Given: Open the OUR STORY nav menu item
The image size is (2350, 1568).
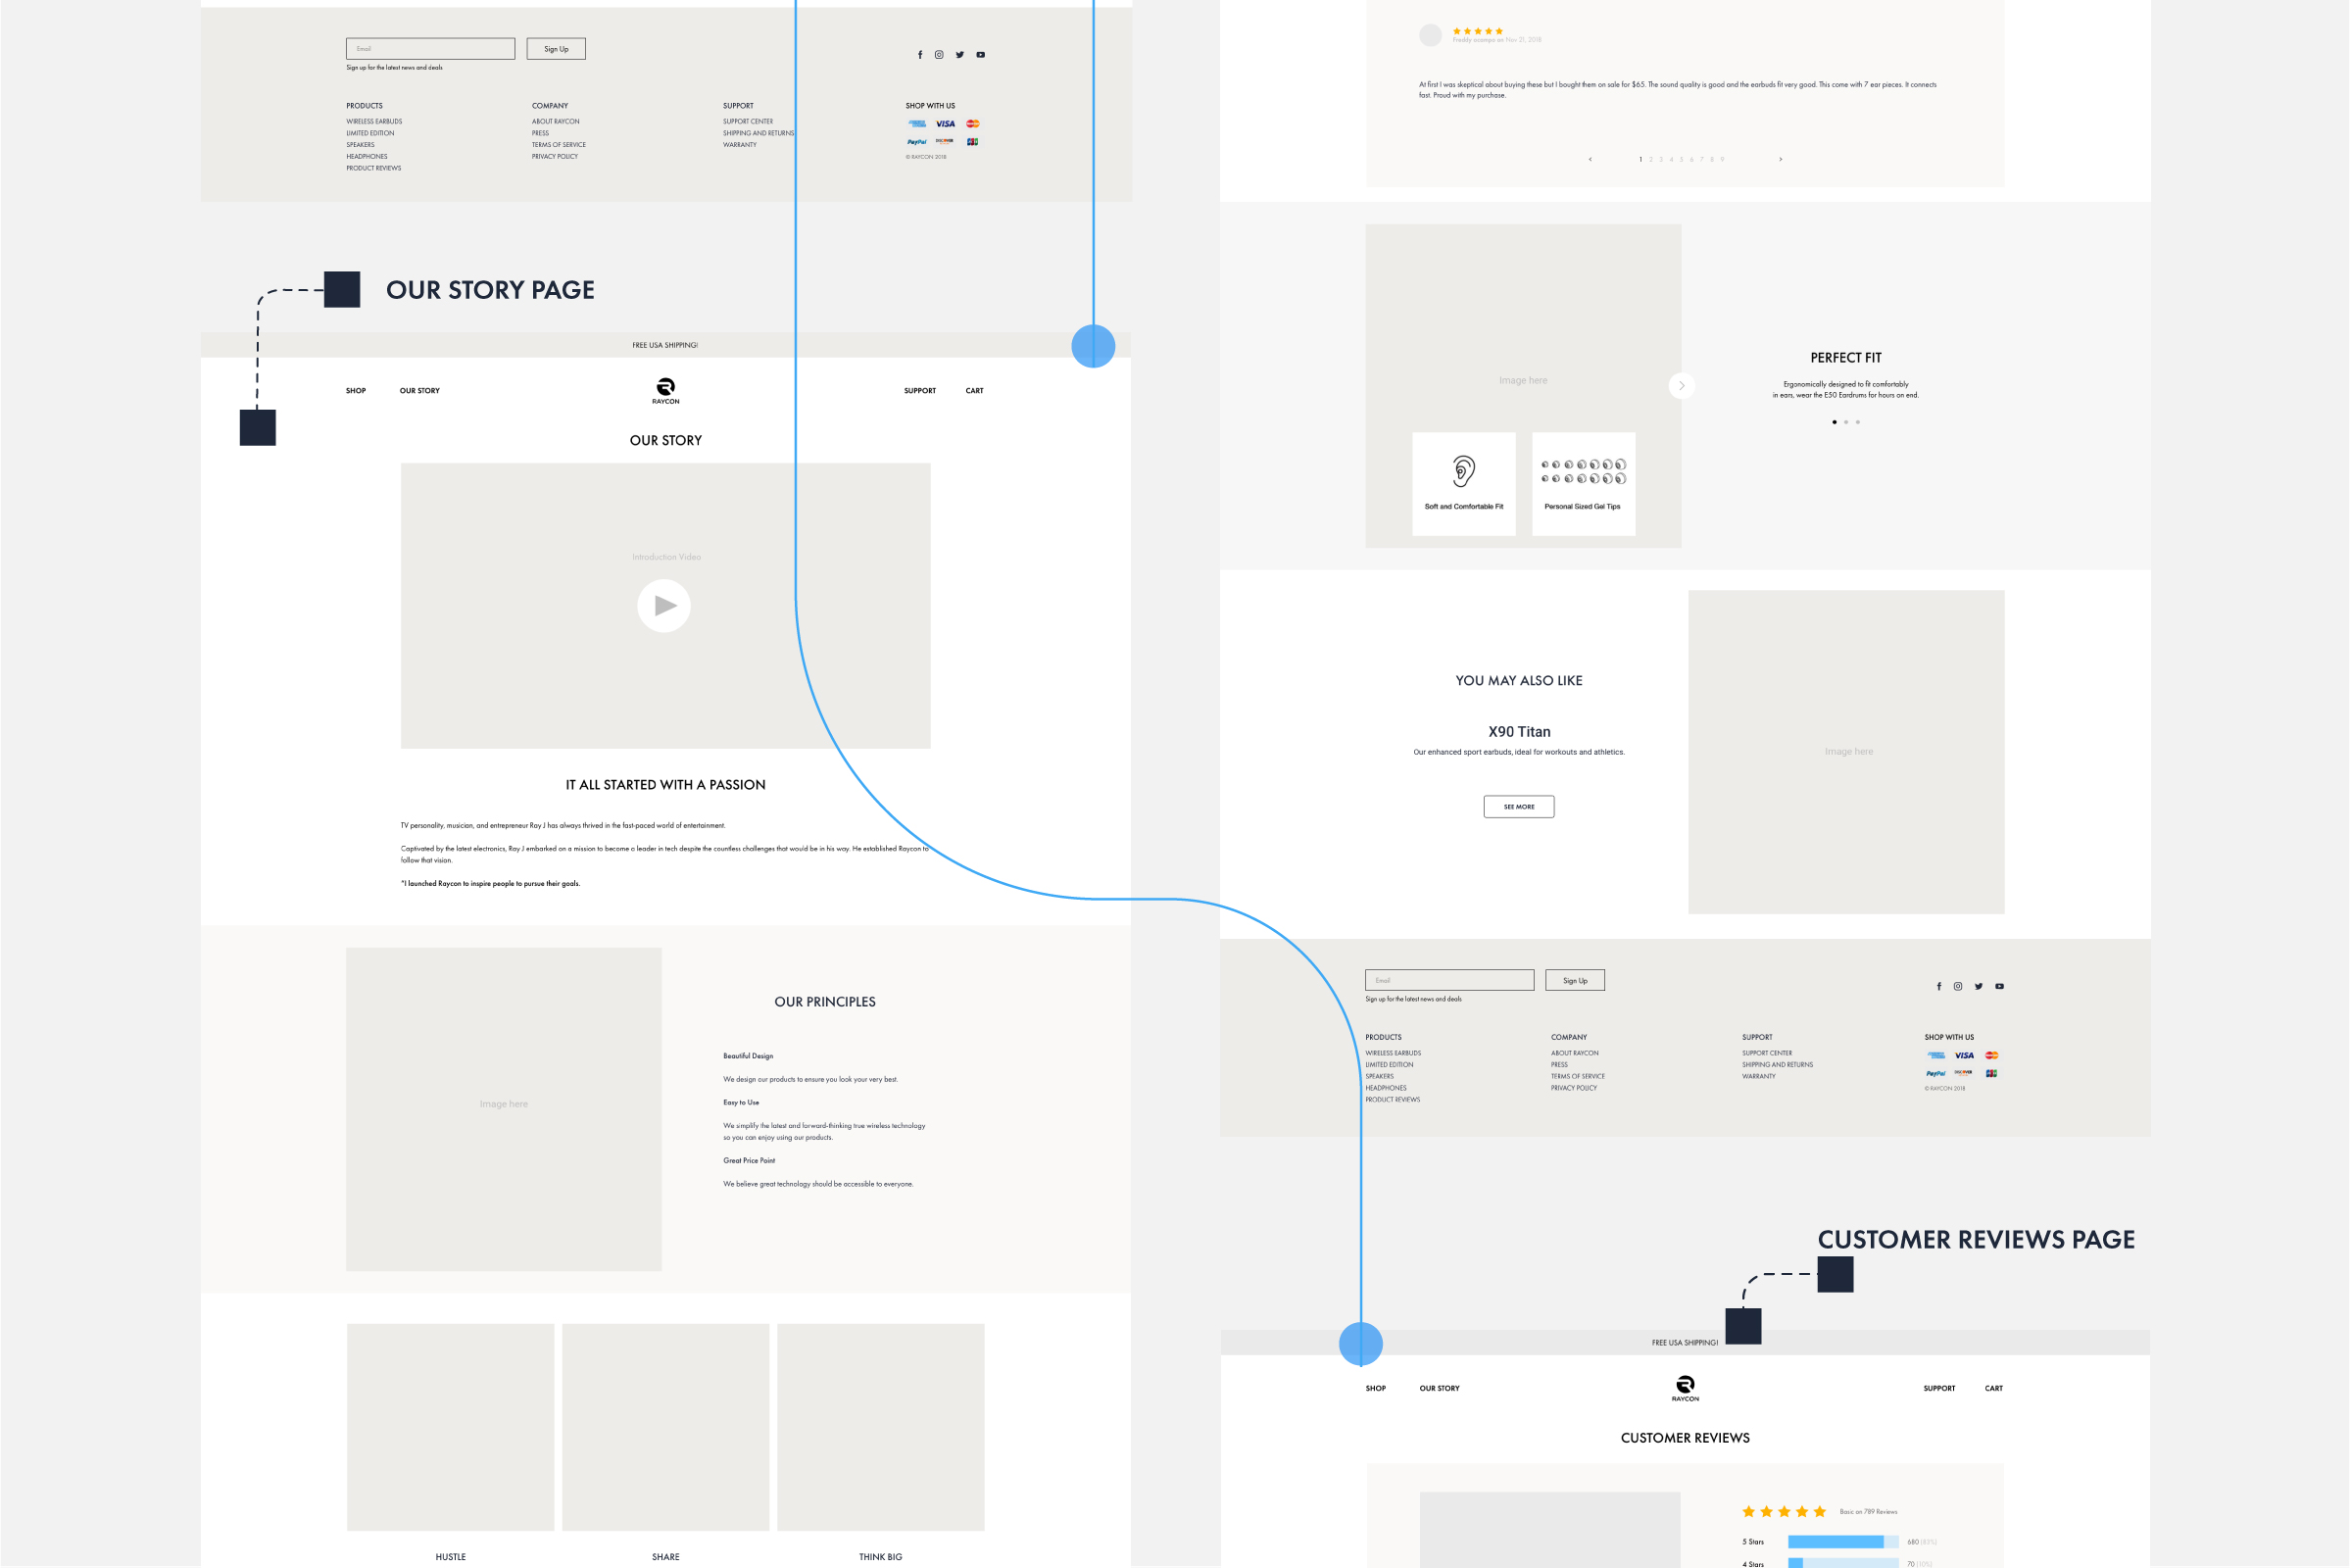Looking at the screenshot, I should point(420,390).
